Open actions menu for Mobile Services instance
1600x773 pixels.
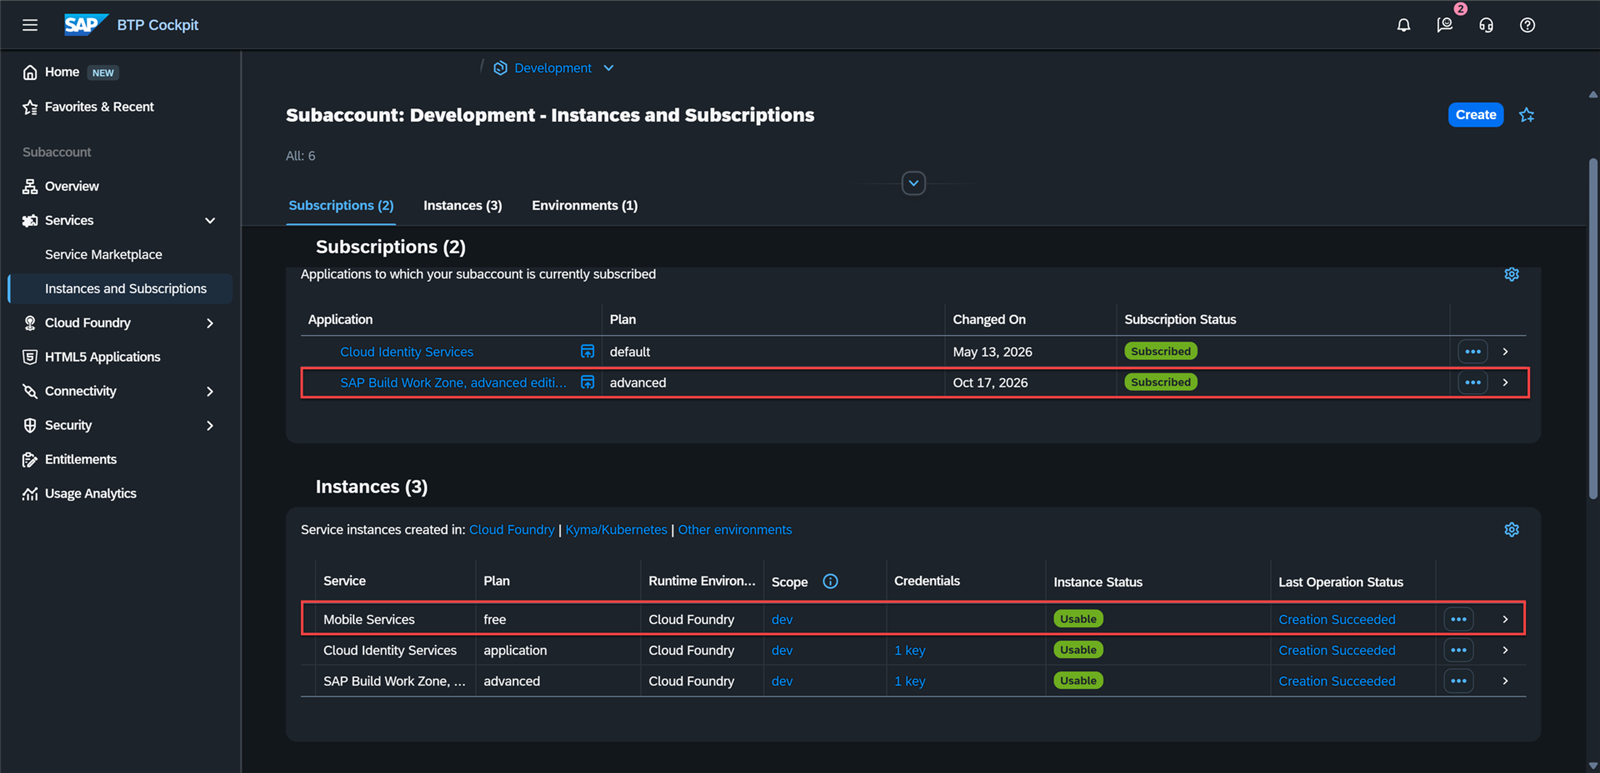coord(1459,619)
